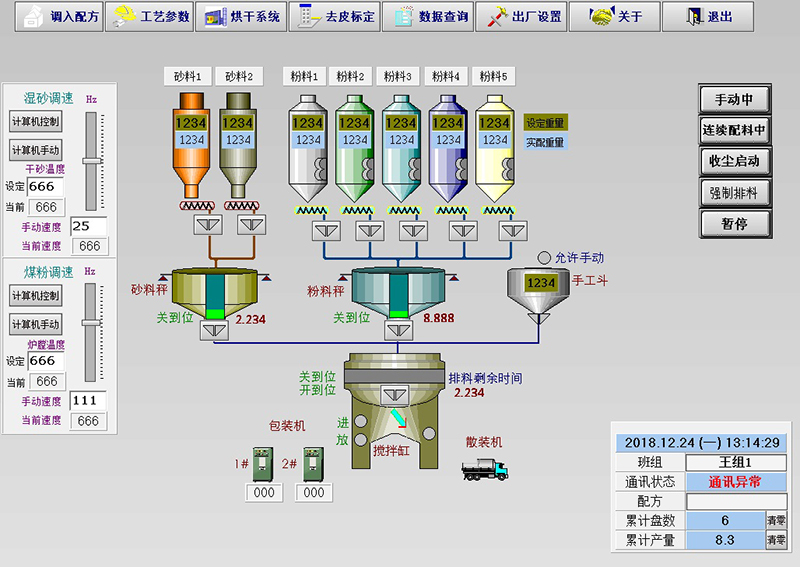The width and height of the screenshot is (800, 567).
Task: Click the valve under the 砂料2 silo
Action: (x=249, y=227)
